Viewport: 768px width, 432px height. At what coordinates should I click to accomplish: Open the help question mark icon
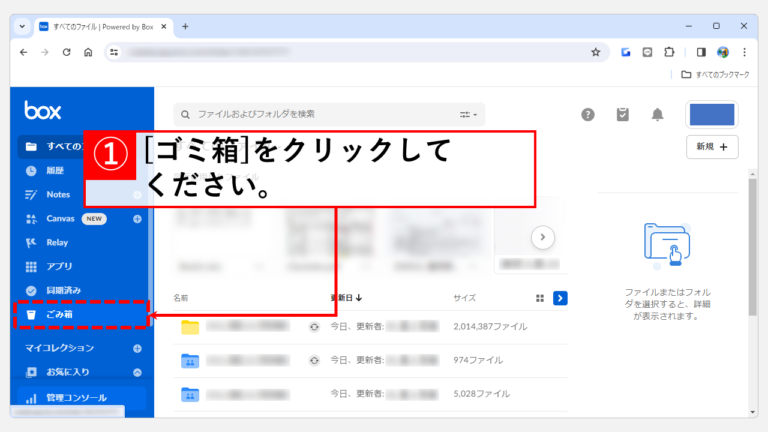(x=588, y=115)
